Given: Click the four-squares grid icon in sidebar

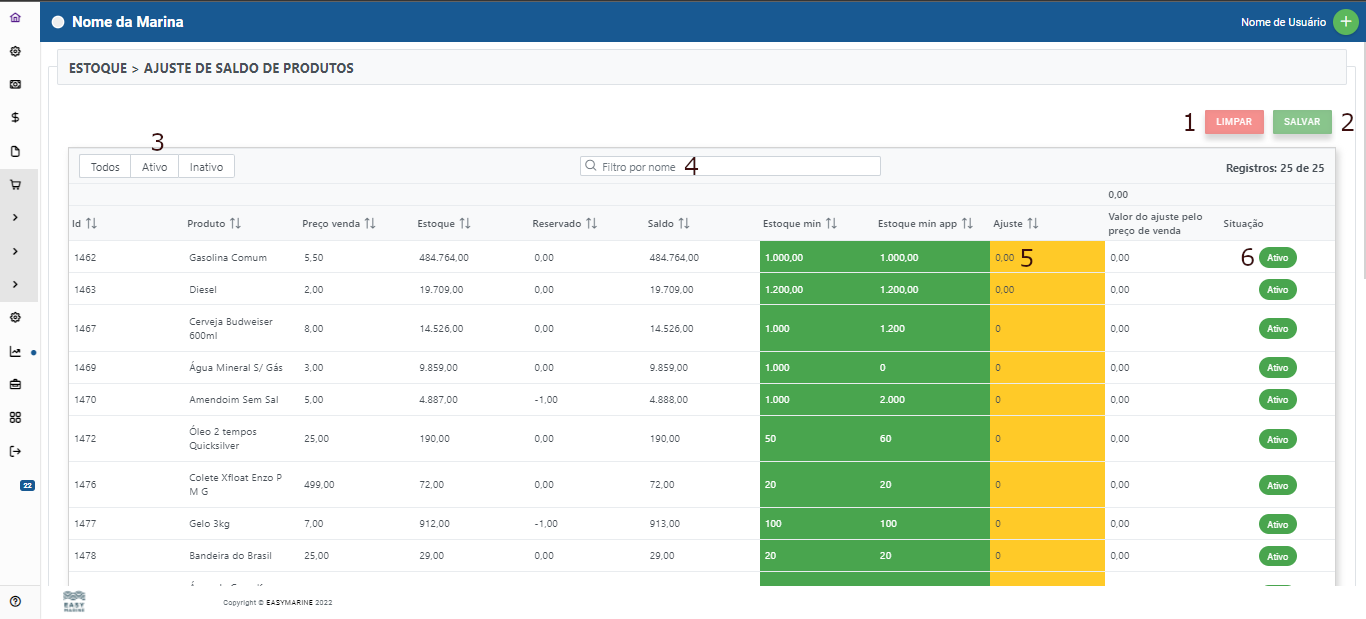Looking at the screenshot, I should tap(15, 417).
